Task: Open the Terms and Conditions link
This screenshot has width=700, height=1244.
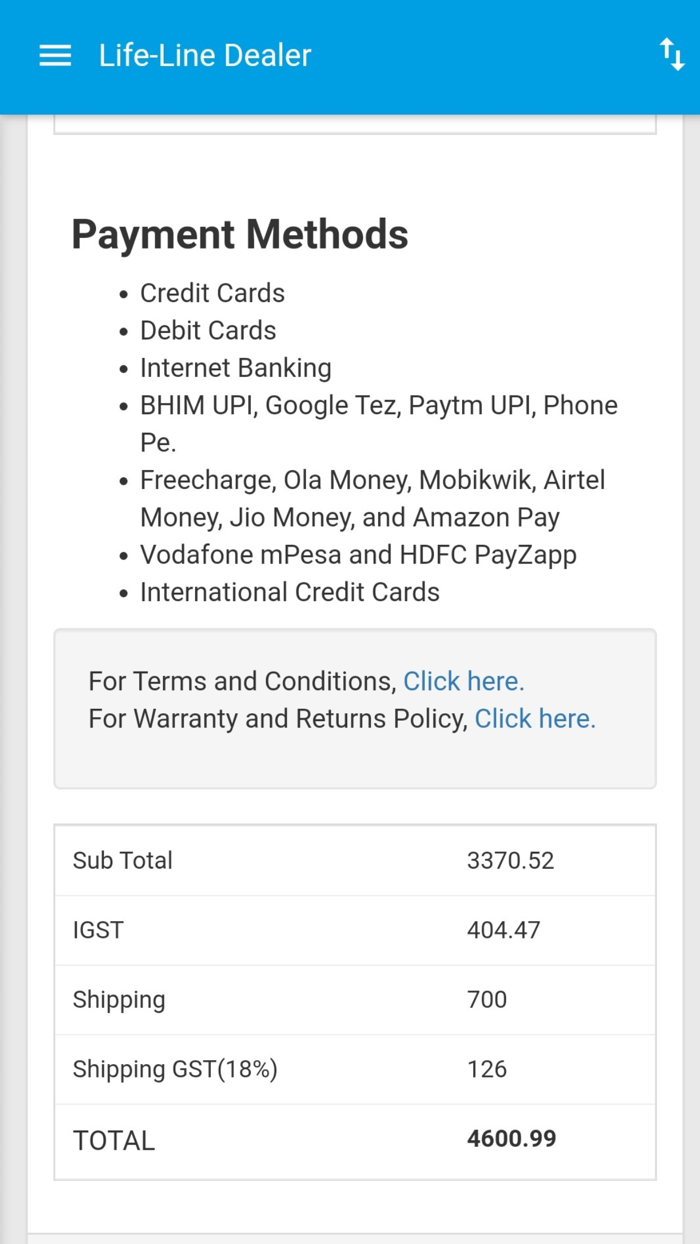Action: pos(463,681)
